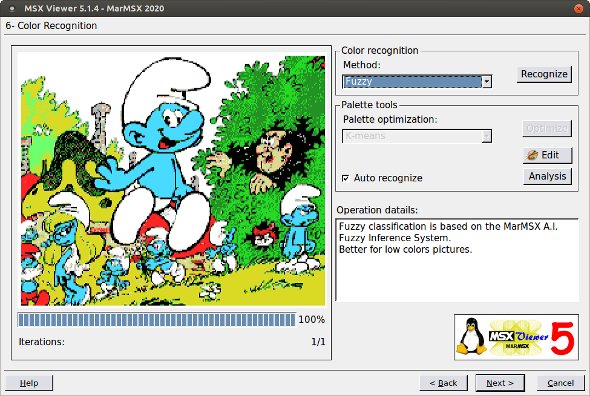Click the Optimize button
This screenshot has height=396, width=590.
coord(547,128)
